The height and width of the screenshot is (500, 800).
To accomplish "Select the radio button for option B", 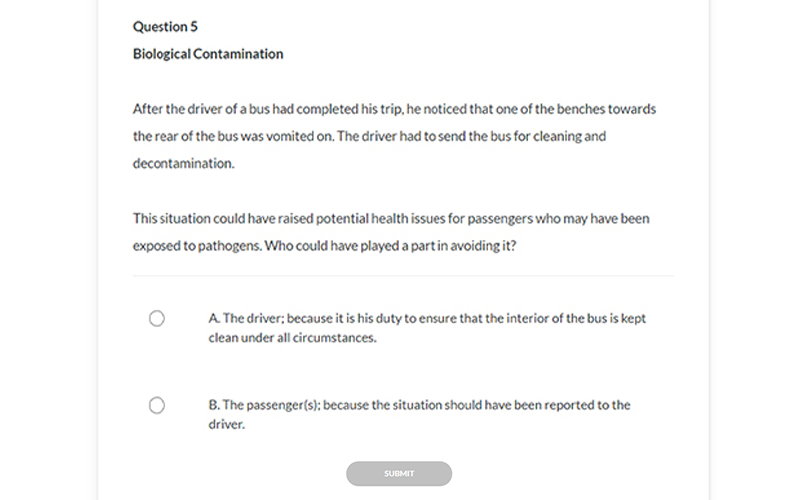I will [157, 405].
